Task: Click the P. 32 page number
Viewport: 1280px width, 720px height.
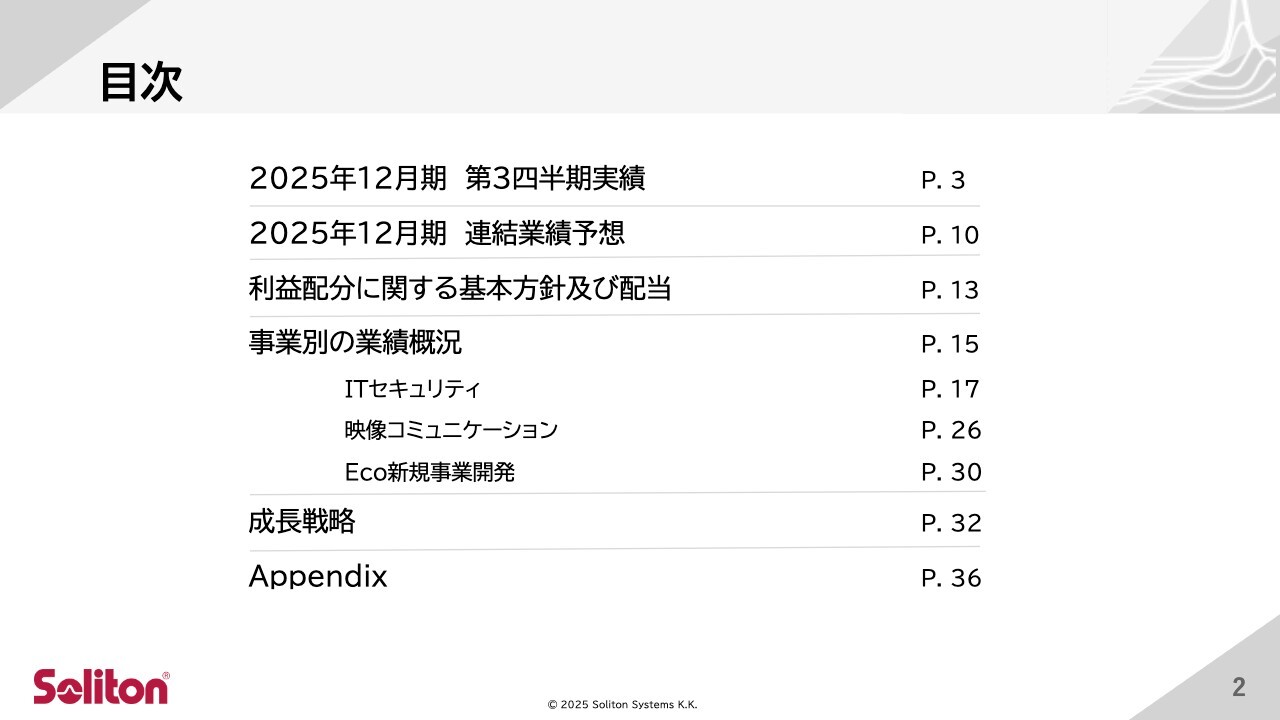Action: [x=951, y=523]
